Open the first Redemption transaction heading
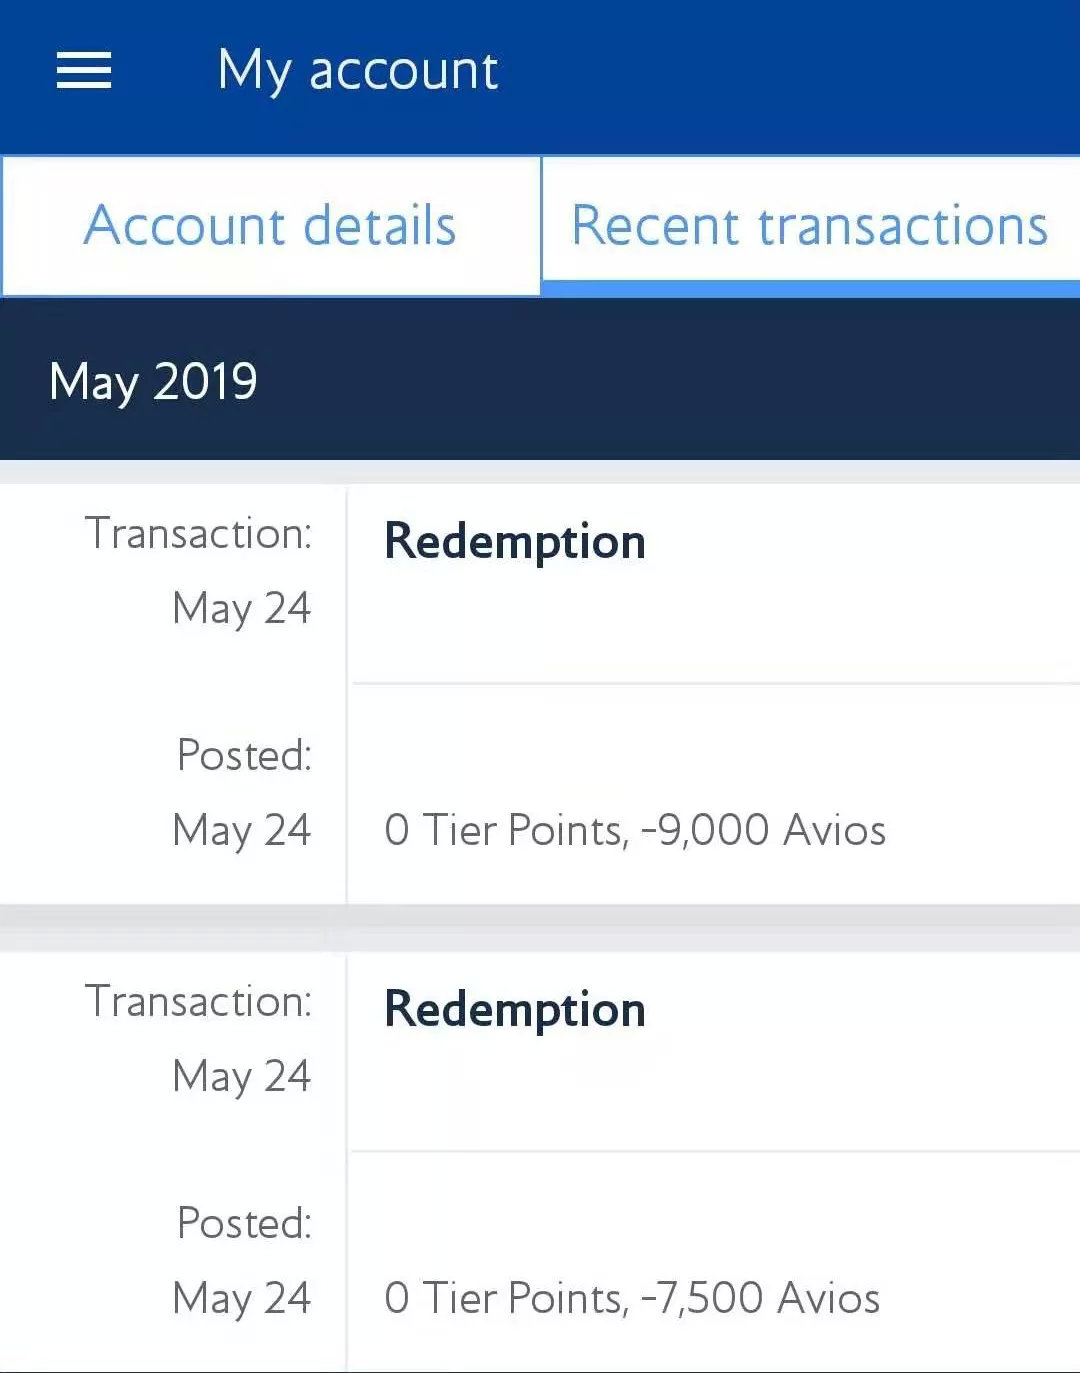Screen dimensions: 1080x1373 tap(515, 541)
